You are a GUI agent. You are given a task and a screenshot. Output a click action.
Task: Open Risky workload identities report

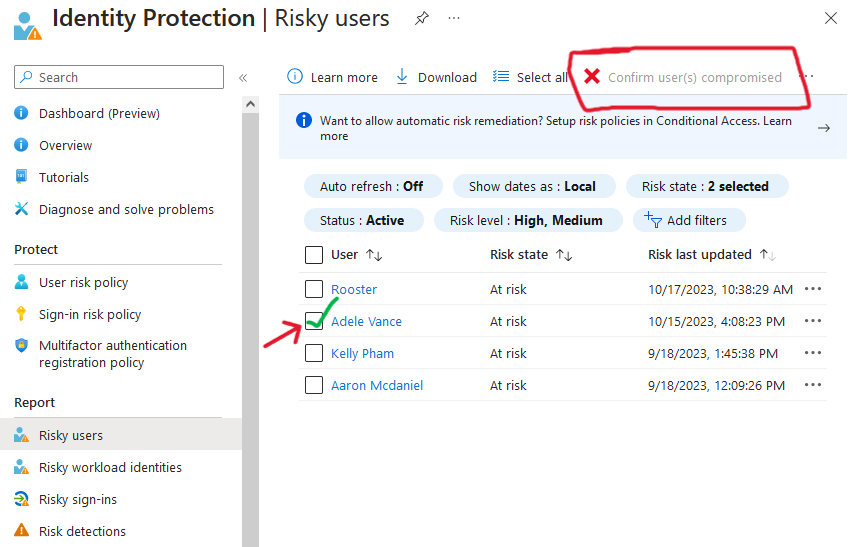point(110,467)
